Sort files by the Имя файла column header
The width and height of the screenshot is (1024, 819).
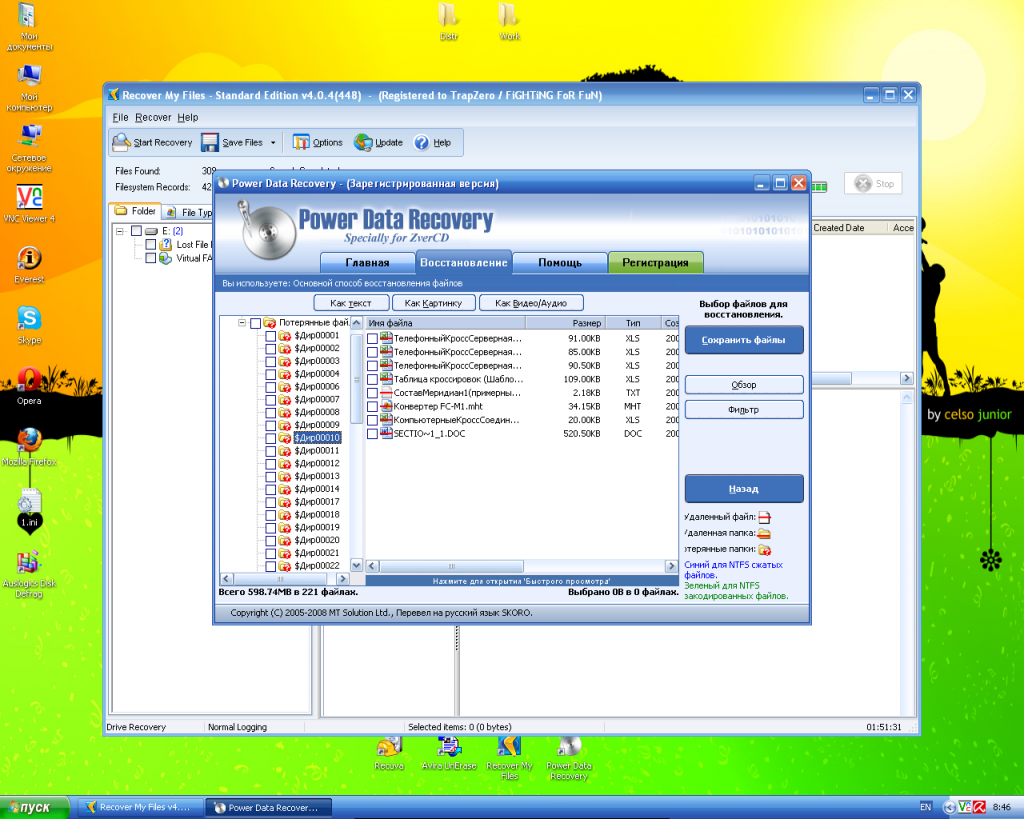tap(445, 323)
